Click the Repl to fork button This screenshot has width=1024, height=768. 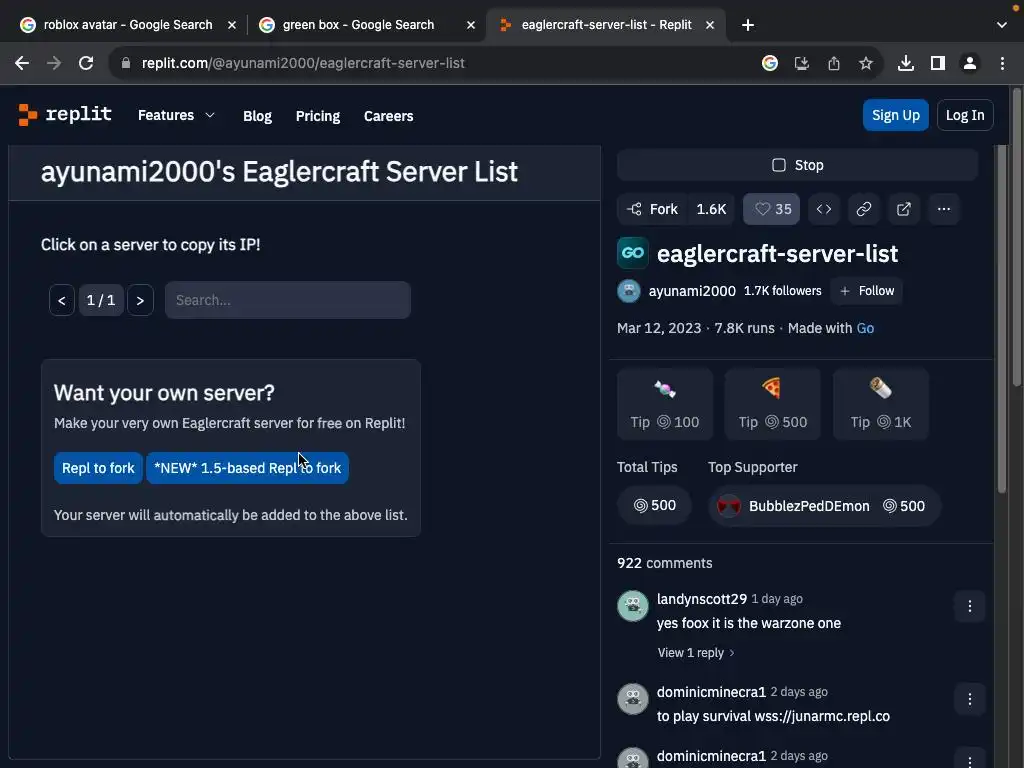click(x=98, y=468)
